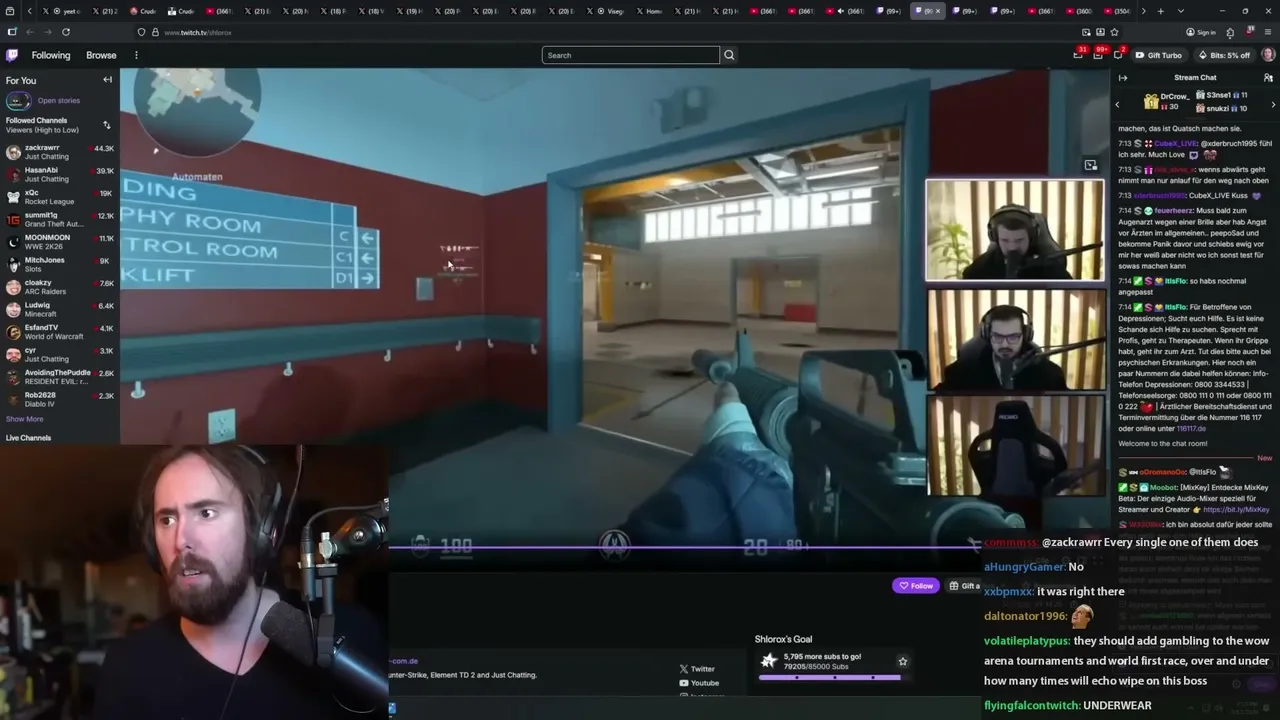The height and width of the screenshot is (720, 1280).
Task: Open the Twitter social link
Action: click(697, 669)
